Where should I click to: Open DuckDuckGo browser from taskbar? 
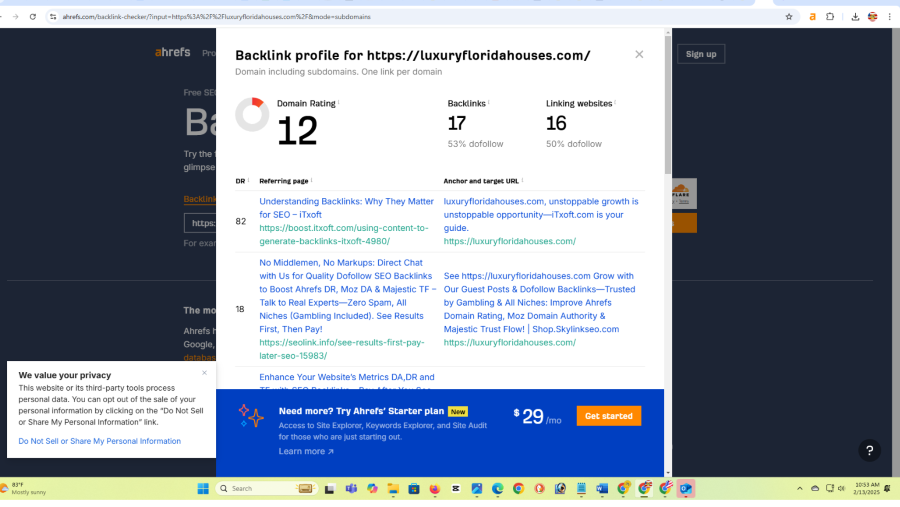tap(539, 489)
